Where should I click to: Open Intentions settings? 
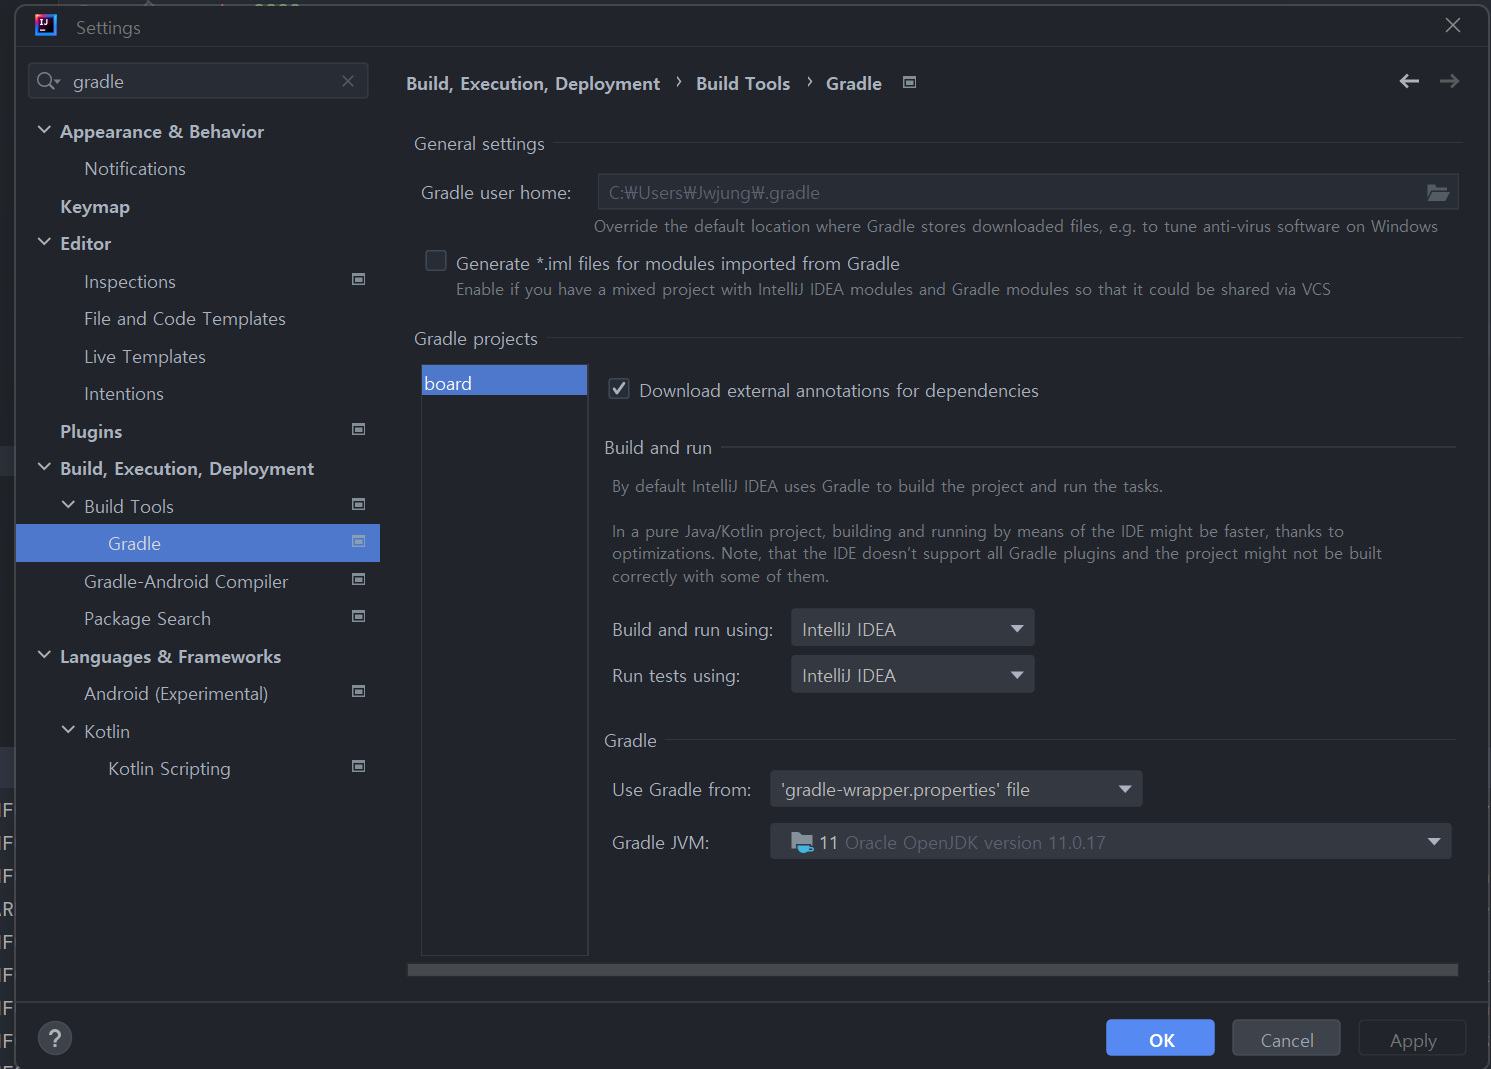click(124, 394)
